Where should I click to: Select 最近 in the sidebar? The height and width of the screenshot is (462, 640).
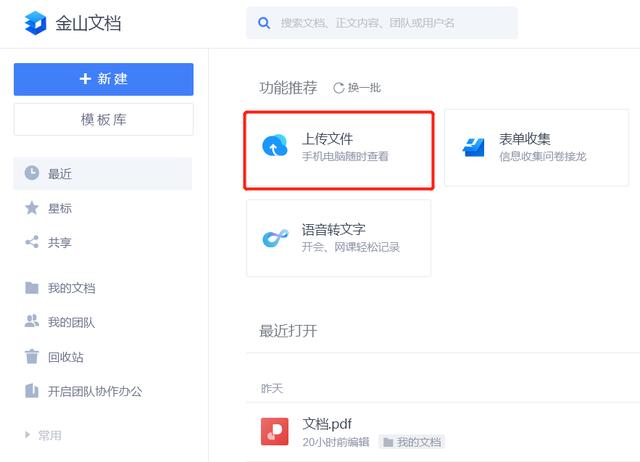click(103, 173)
